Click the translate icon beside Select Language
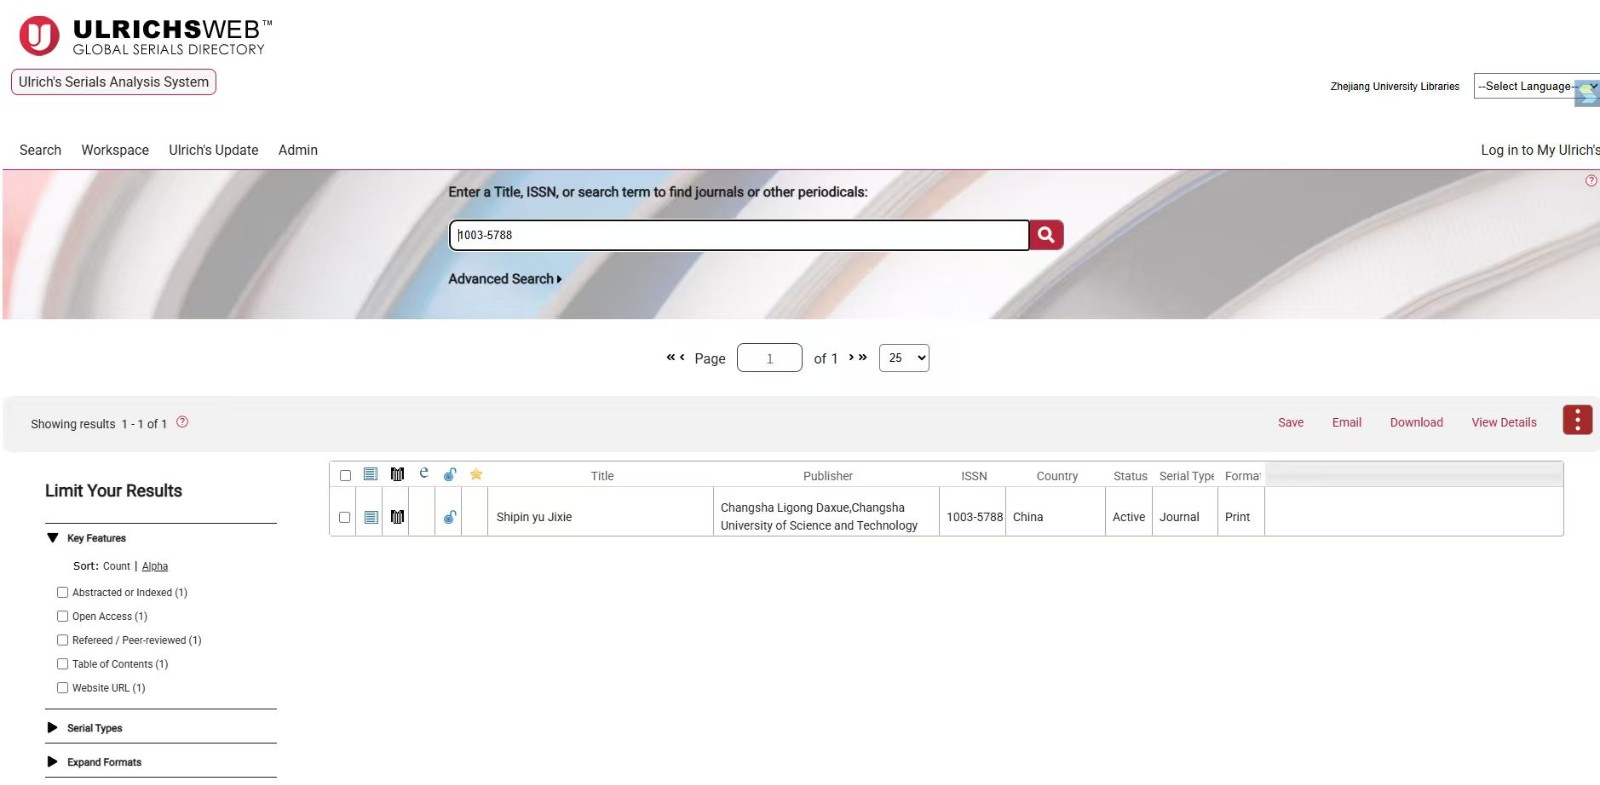Screen dimensions: 1600x785 coord(1587,93)
